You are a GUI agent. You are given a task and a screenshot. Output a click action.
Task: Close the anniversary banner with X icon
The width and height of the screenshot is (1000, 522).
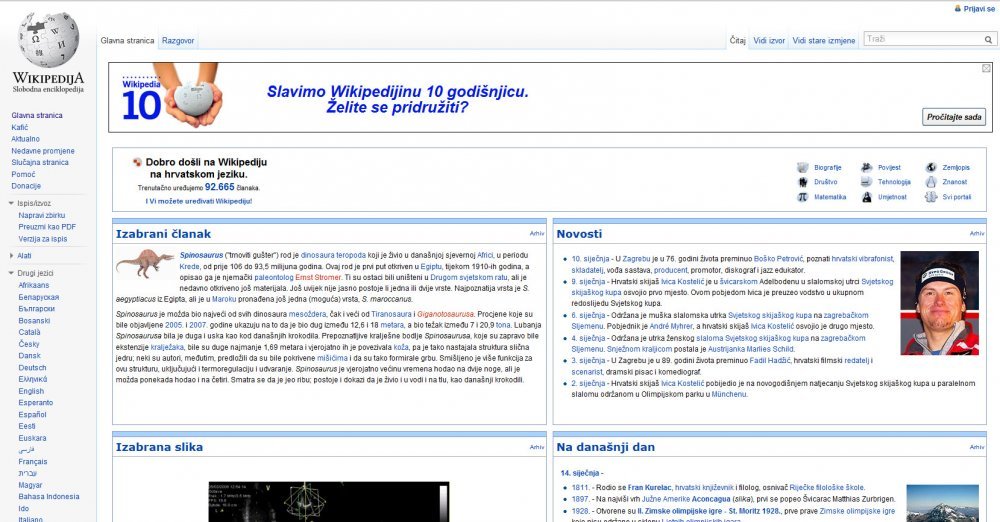coord(986,68)
